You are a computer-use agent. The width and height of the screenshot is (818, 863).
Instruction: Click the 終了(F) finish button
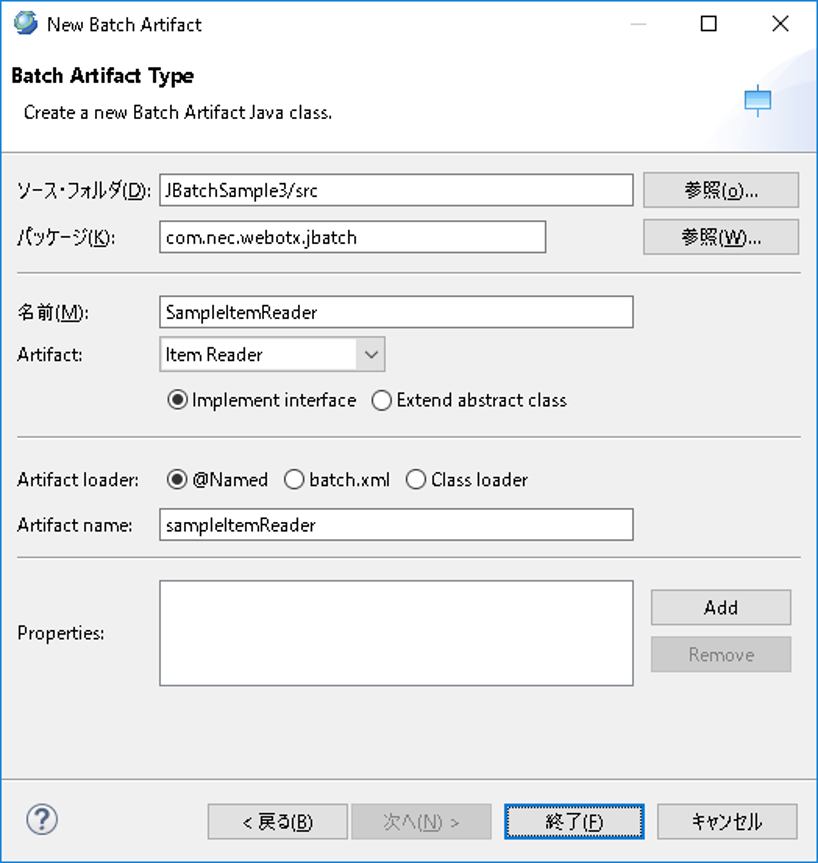coord(574,822)
